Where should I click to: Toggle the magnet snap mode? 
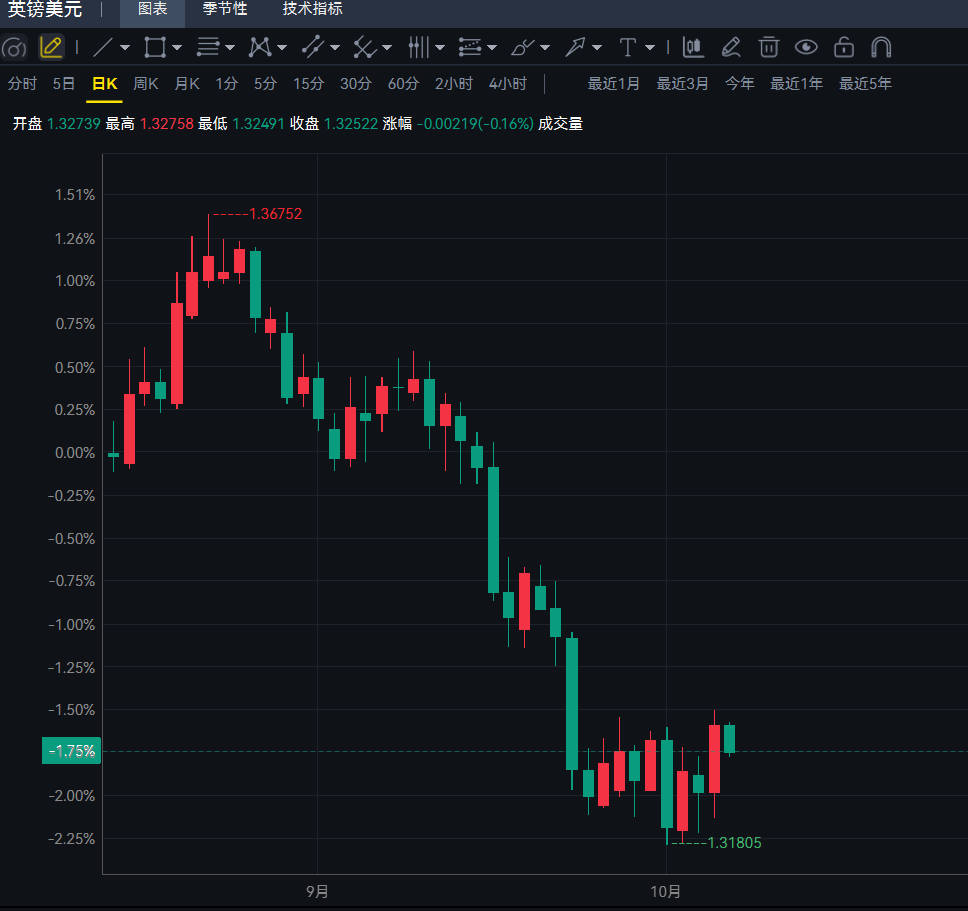(881, 48)
